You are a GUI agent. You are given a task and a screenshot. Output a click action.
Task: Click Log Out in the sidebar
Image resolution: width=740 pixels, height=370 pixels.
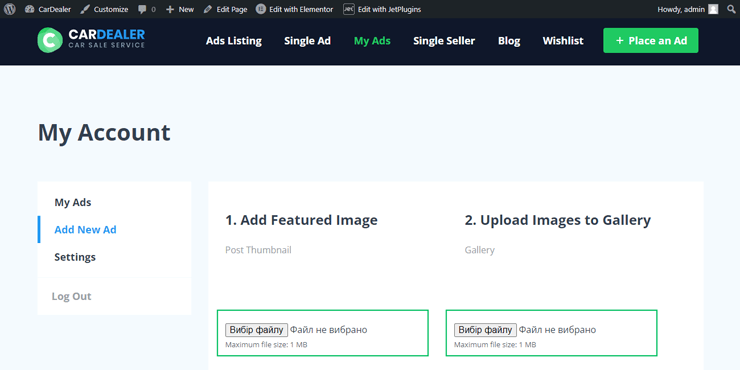click(71, 296)
